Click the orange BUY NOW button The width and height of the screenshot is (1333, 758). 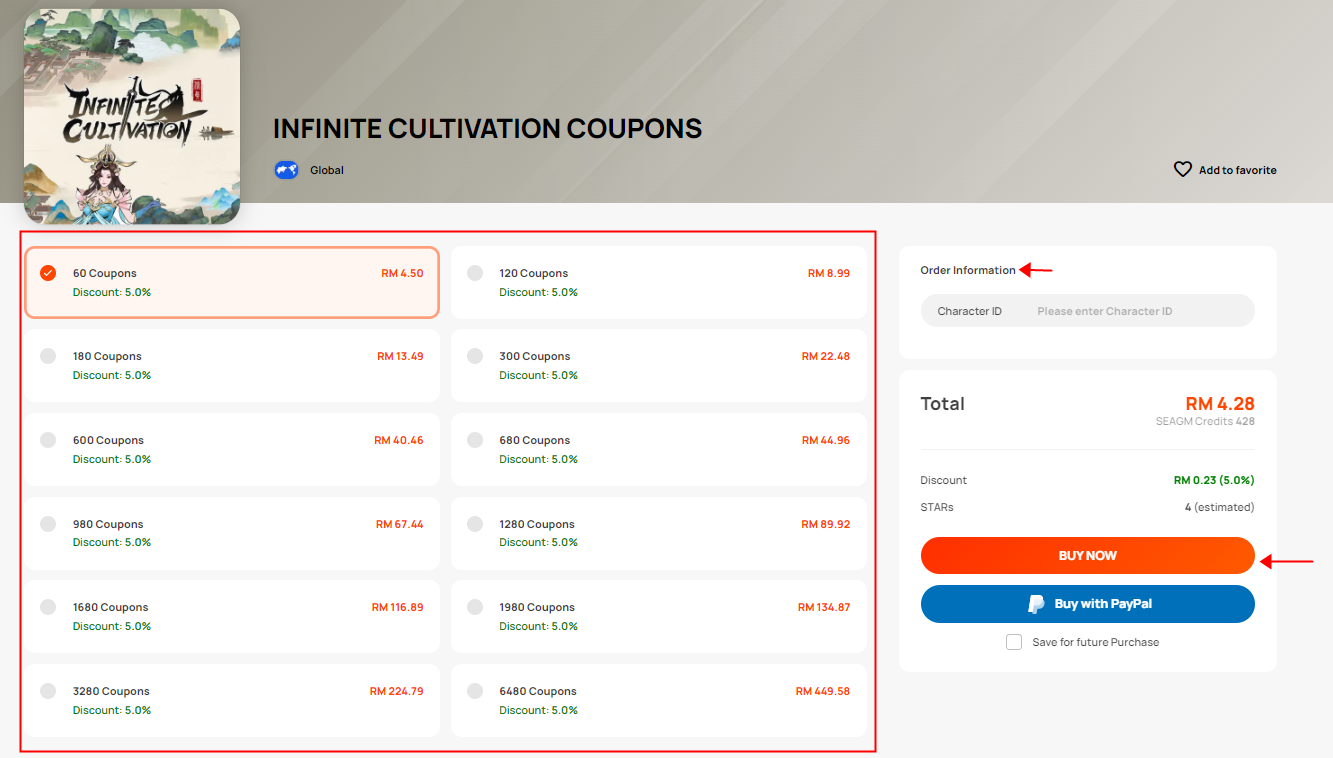(x=1088, y=556)
